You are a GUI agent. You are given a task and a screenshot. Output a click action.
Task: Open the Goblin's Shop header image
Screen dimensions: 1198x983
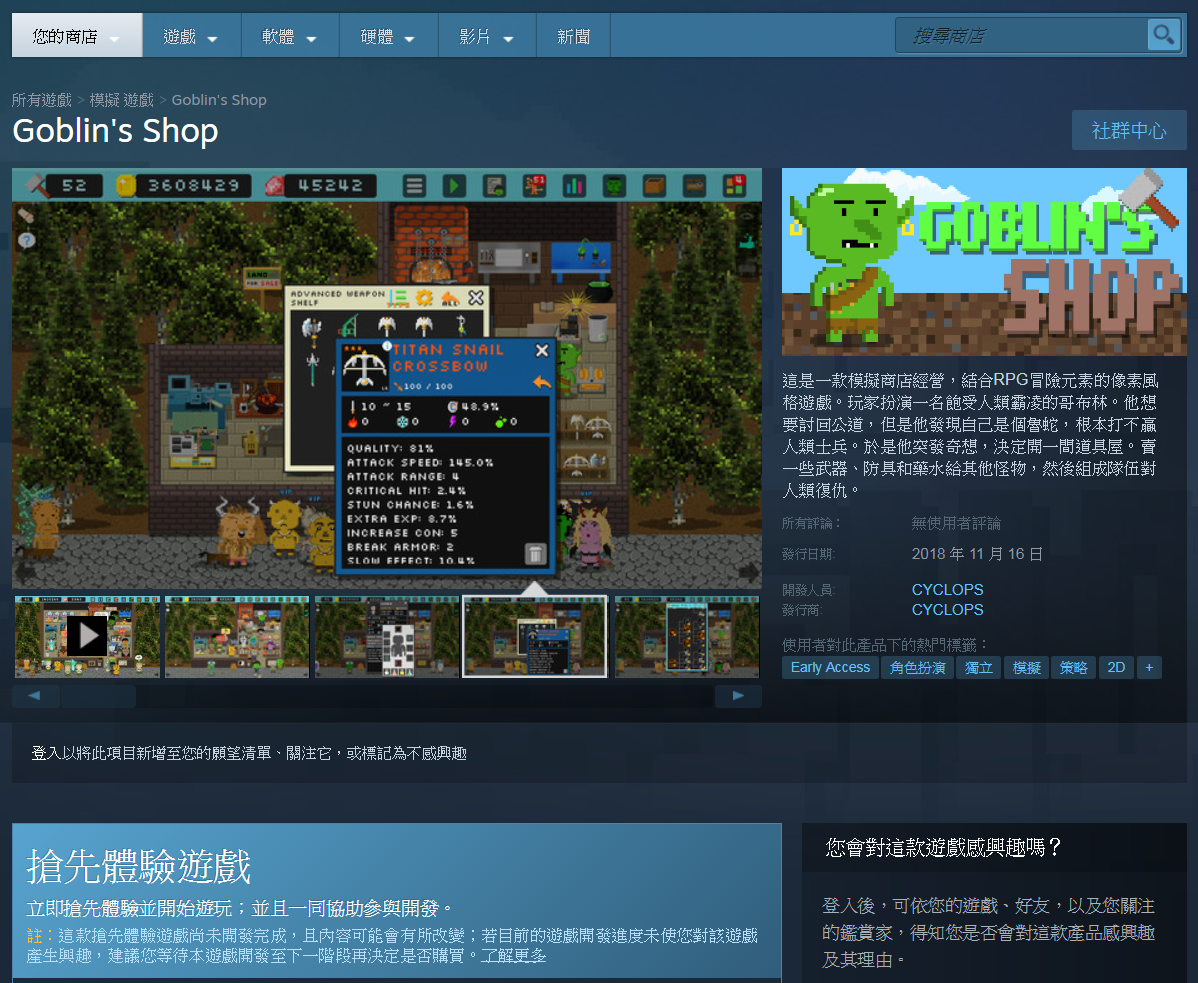coord(984,262)
